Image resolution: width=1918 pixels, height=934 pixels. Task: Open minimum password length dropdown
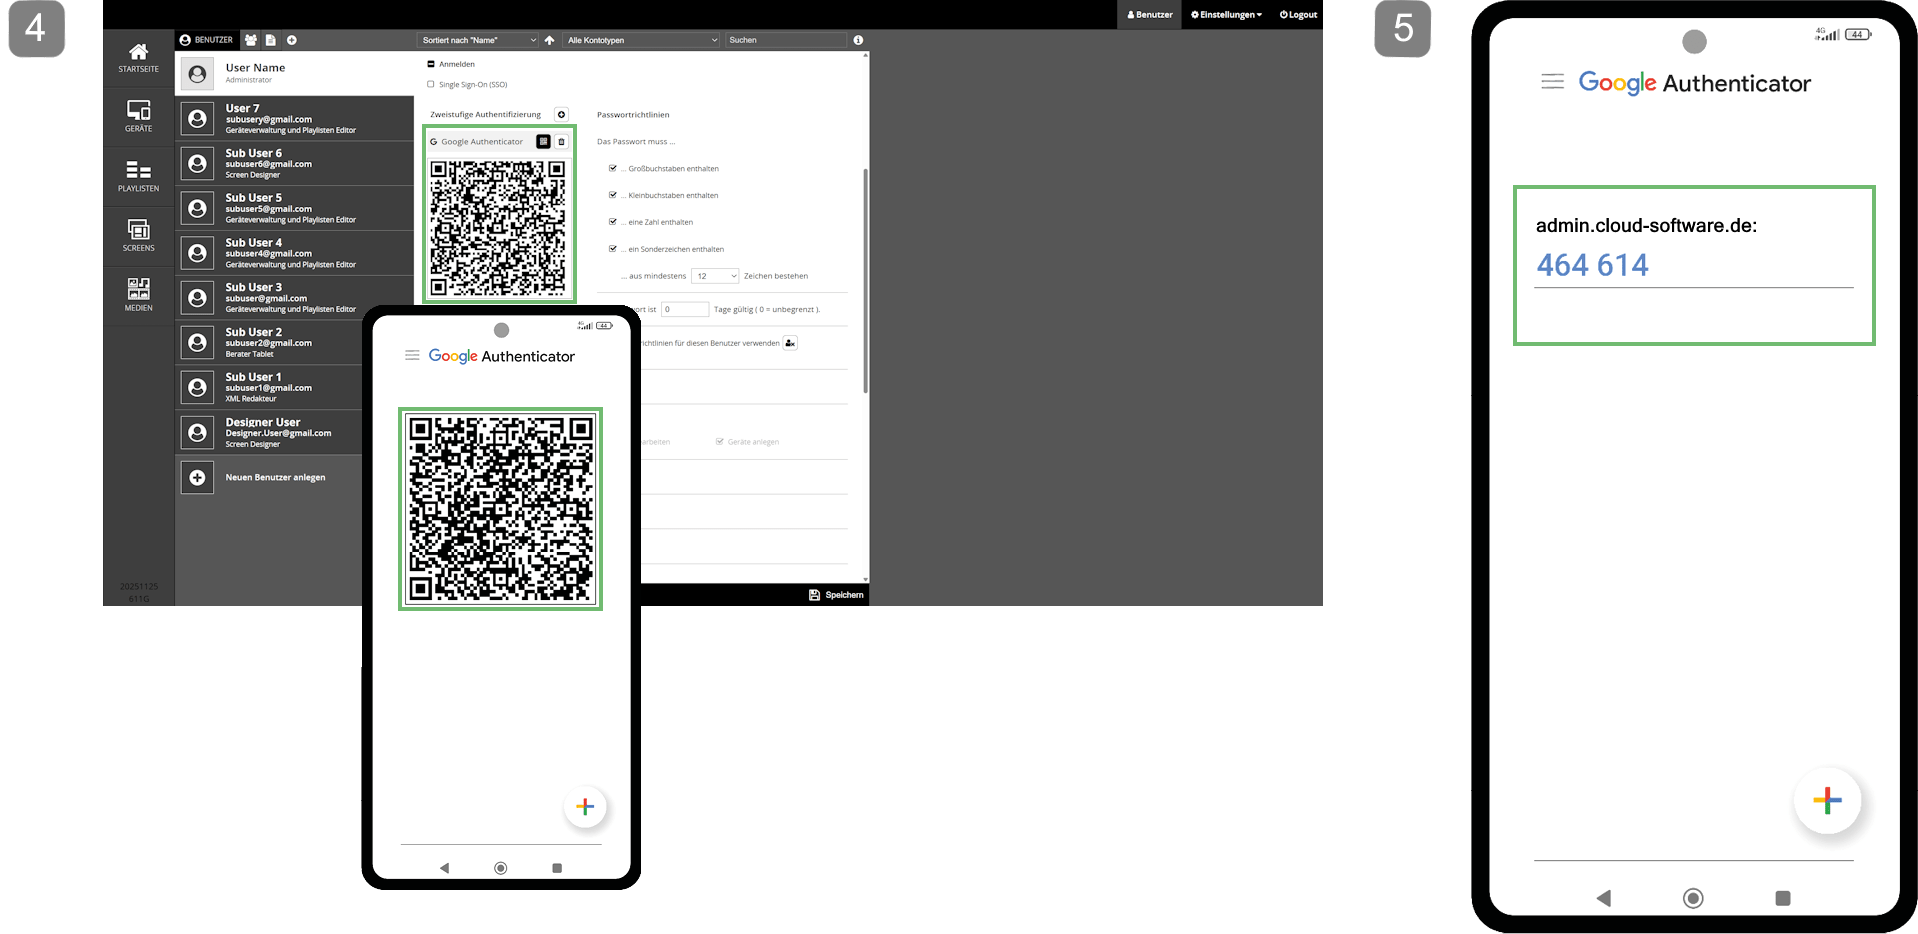715,276
